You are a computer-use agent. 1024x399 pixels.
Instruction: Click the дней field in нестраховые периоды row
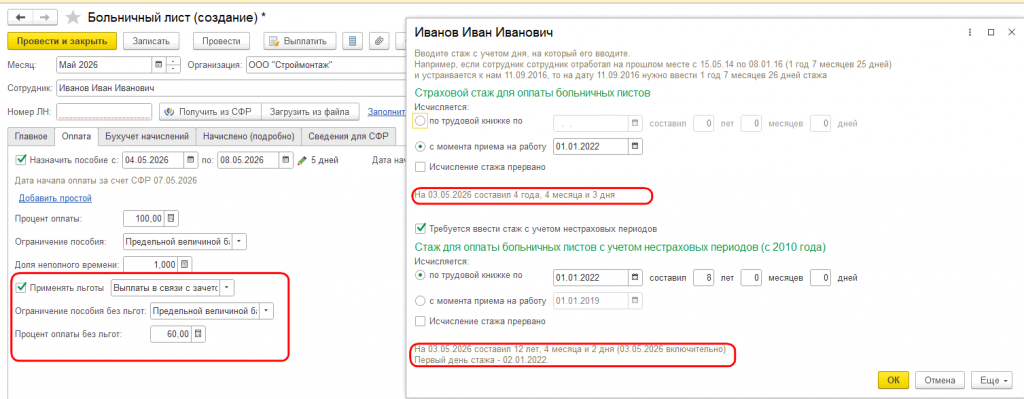[x=820, y=277]
